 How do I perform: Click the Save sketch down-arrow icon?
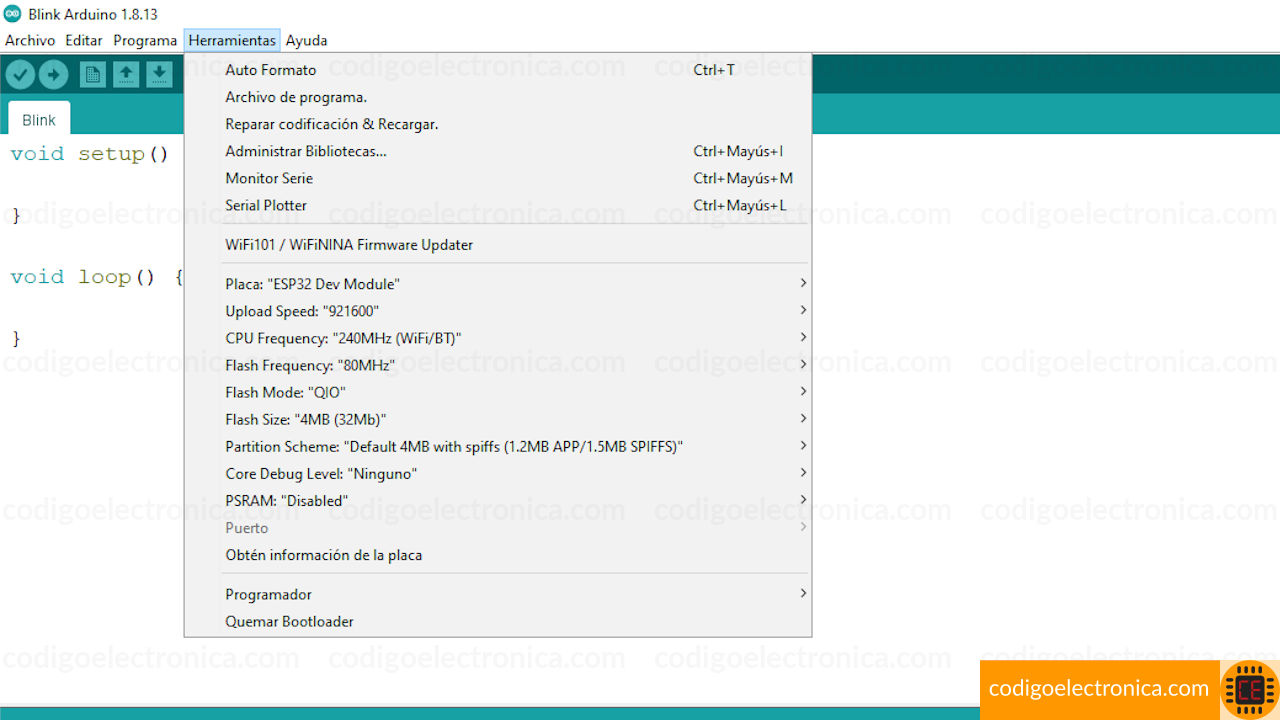click(159, 74)
